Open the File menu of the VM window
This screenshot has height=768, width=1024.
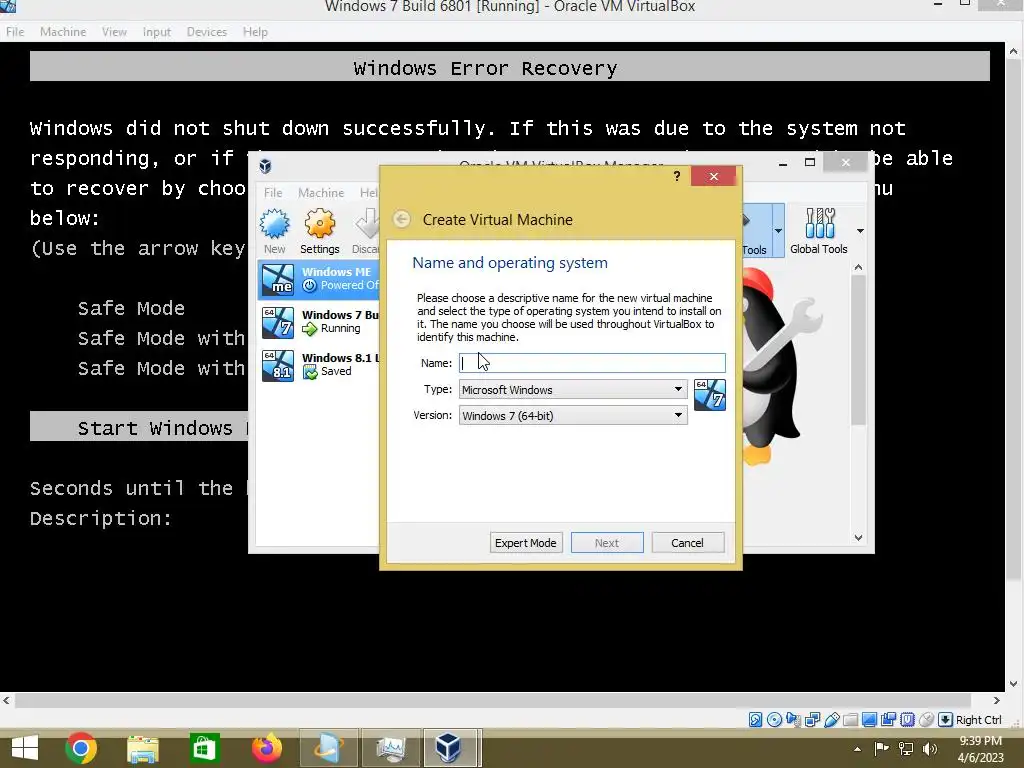point(15,31)
